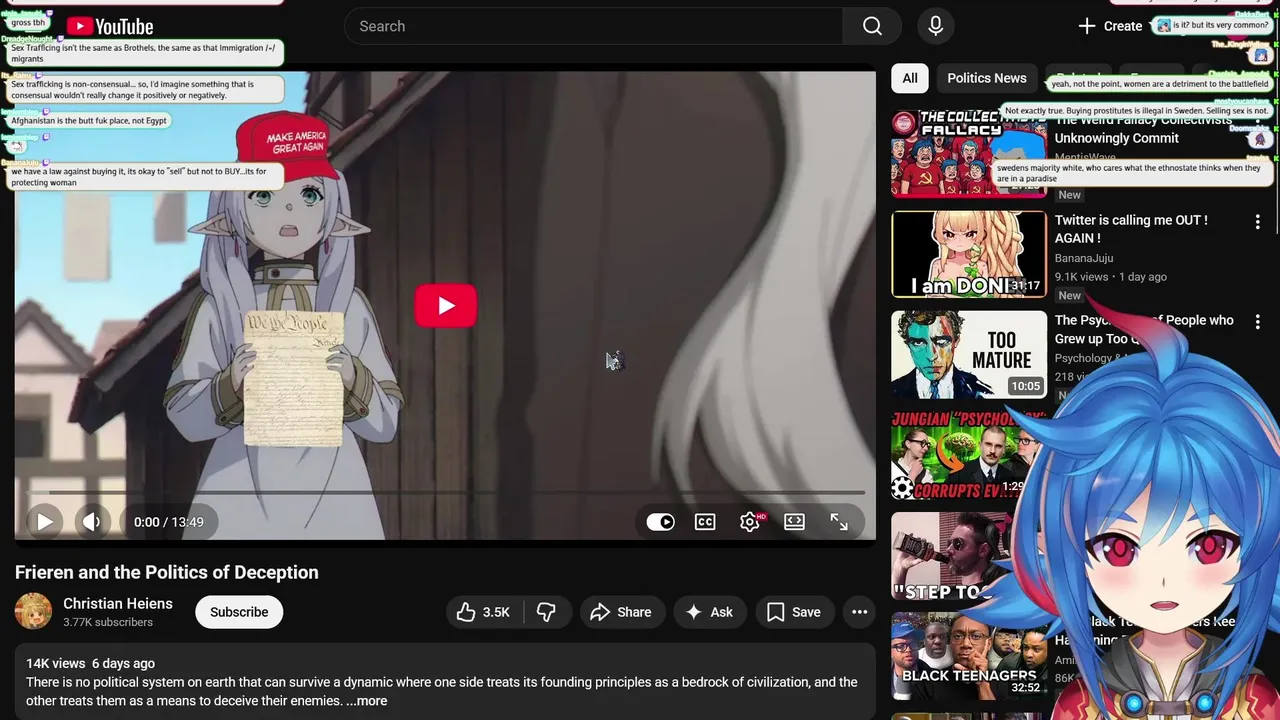This screenshot has width=1280, height=720.
Task: Open options menu for Twitter video
Action: [1258, 222]
